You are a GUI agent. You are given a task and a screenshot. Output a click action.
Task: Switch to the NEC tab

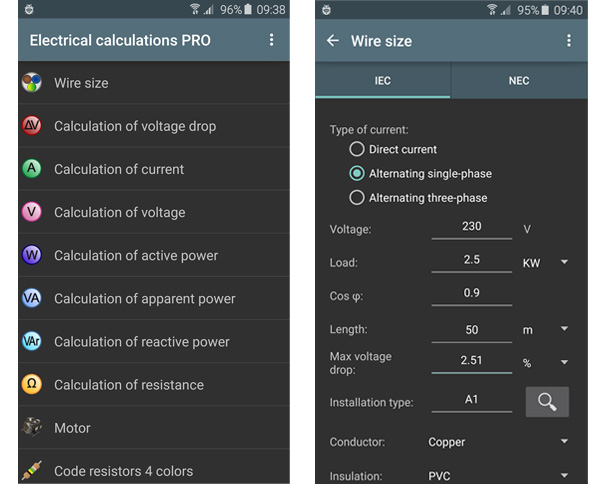[x=519, y=80]
